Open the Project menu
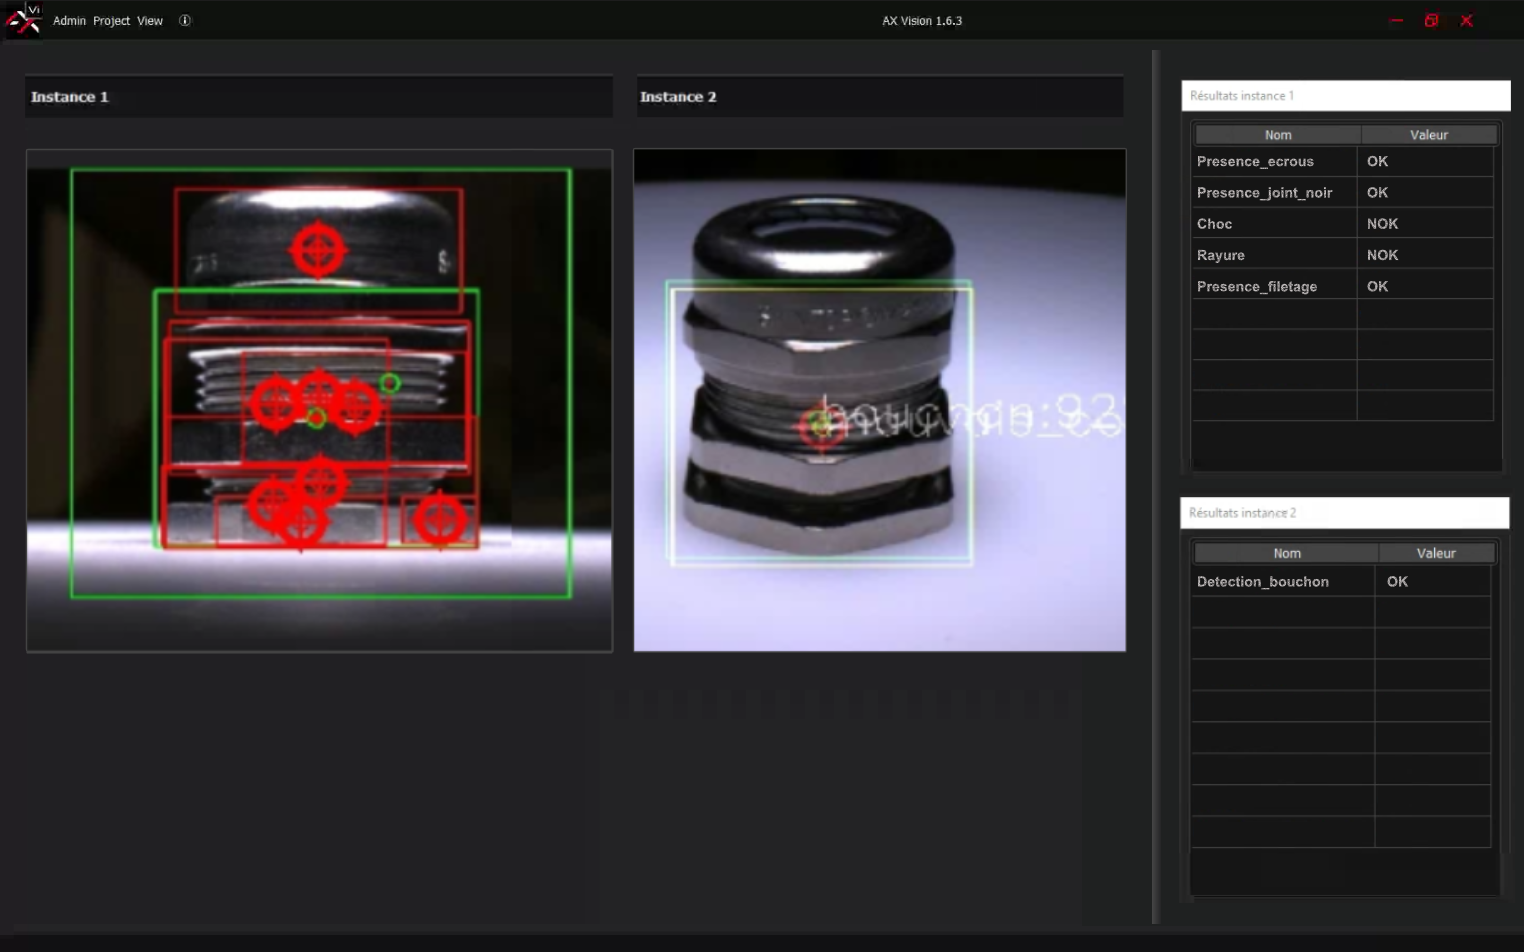1524x952 pixels. coord(111,21)
